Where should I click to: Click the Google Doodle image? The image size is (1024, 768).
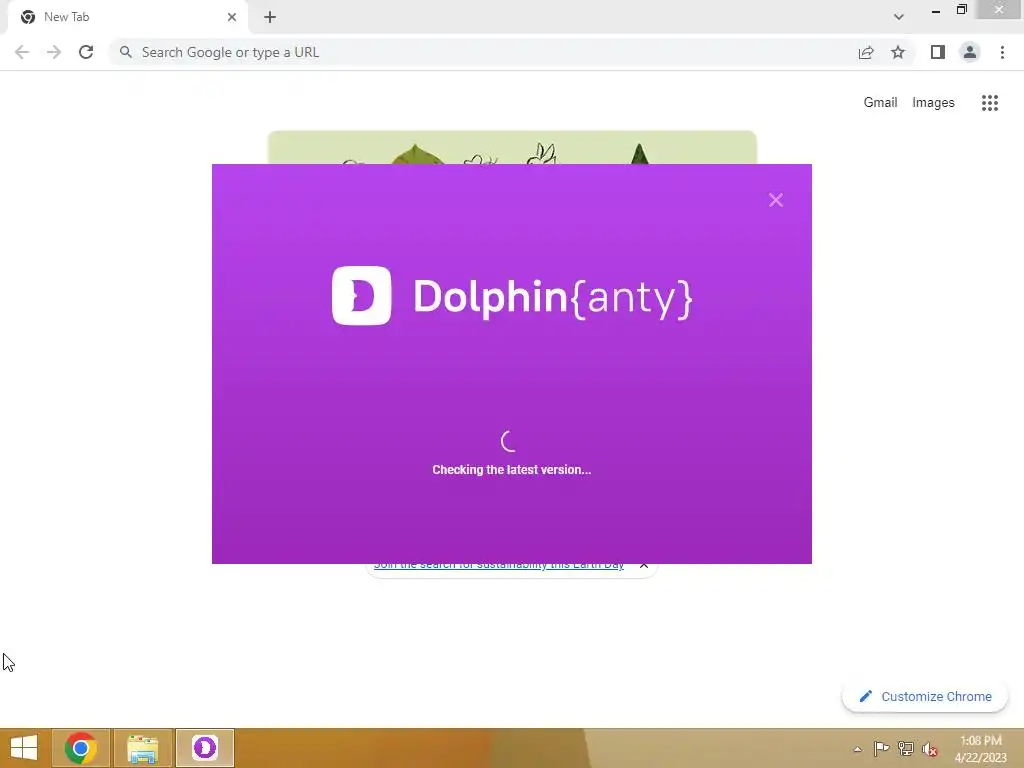512,148
